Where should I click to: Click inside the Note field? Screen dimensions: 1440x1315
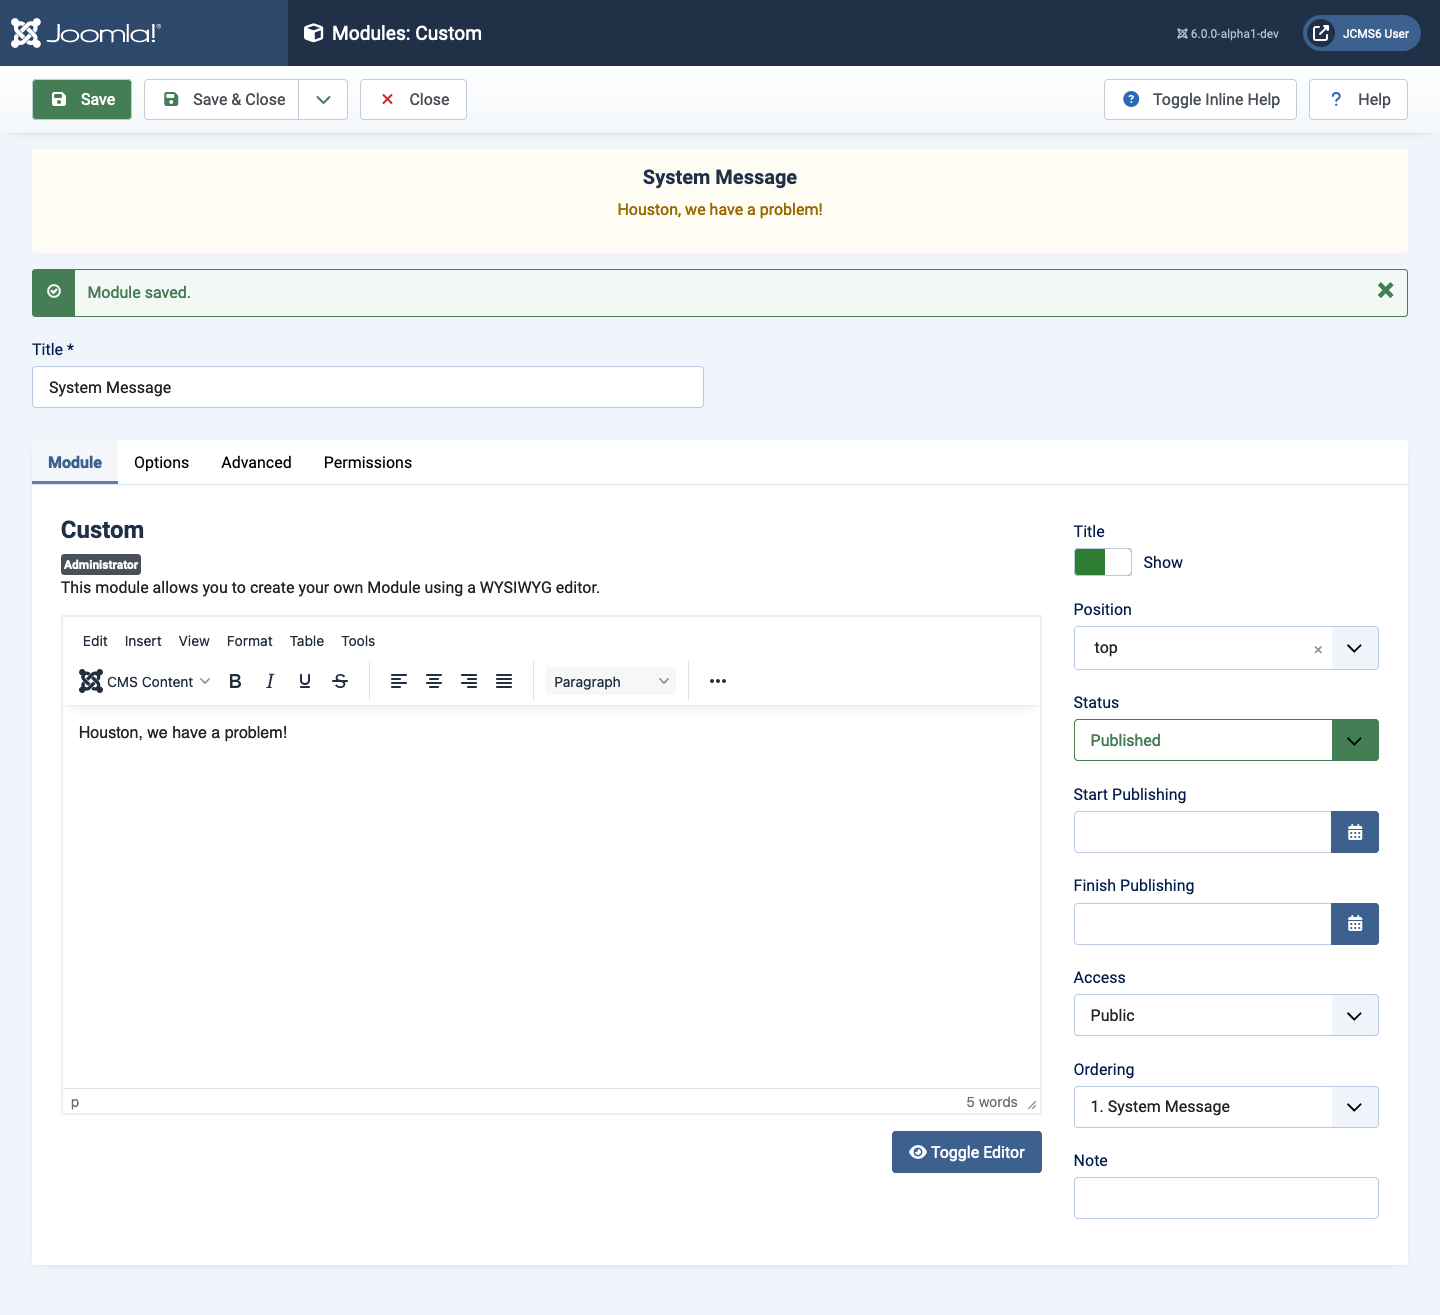(1225, 1197)
